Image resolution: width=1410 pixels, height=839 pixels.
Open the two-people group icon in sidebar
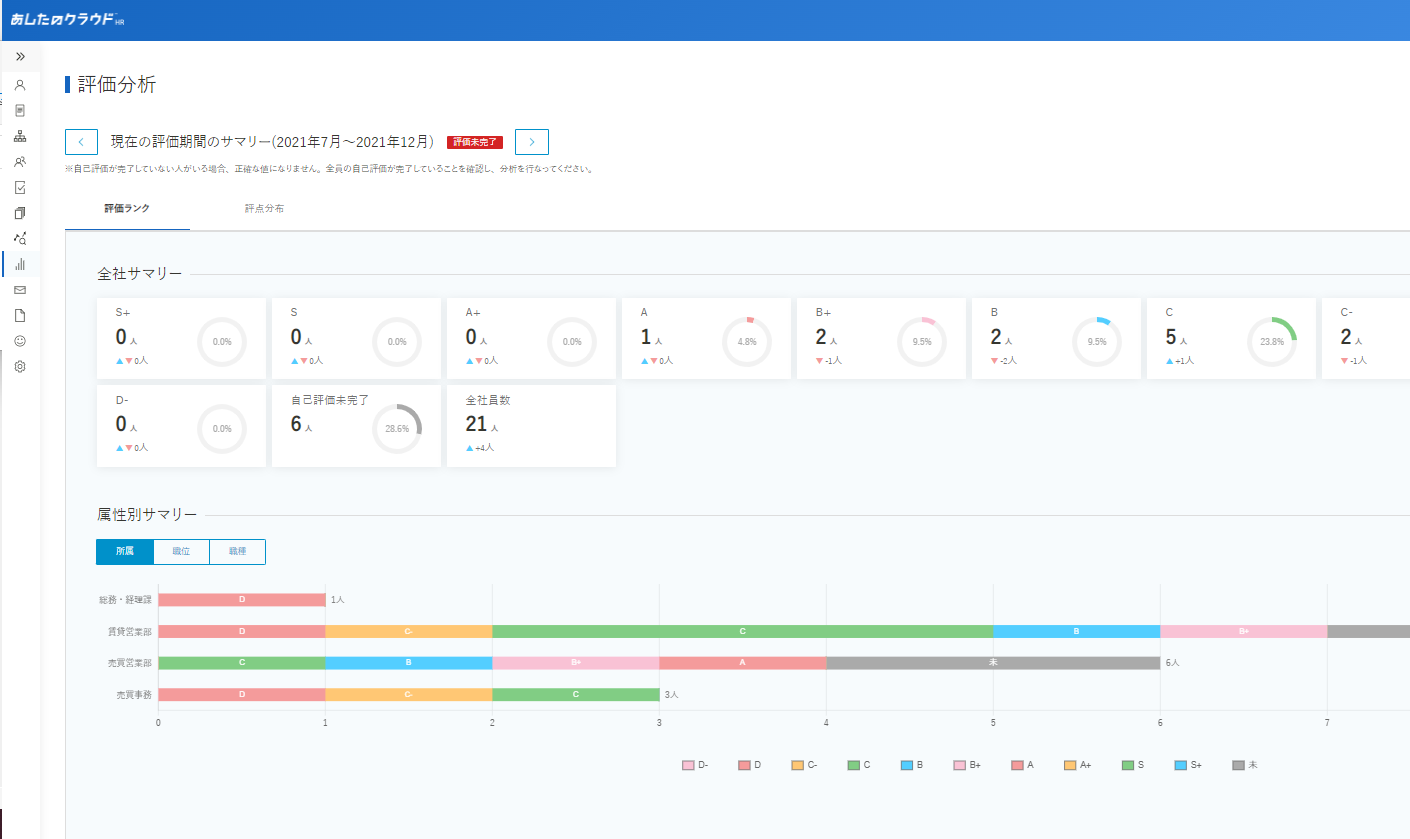tap(20, 161)
